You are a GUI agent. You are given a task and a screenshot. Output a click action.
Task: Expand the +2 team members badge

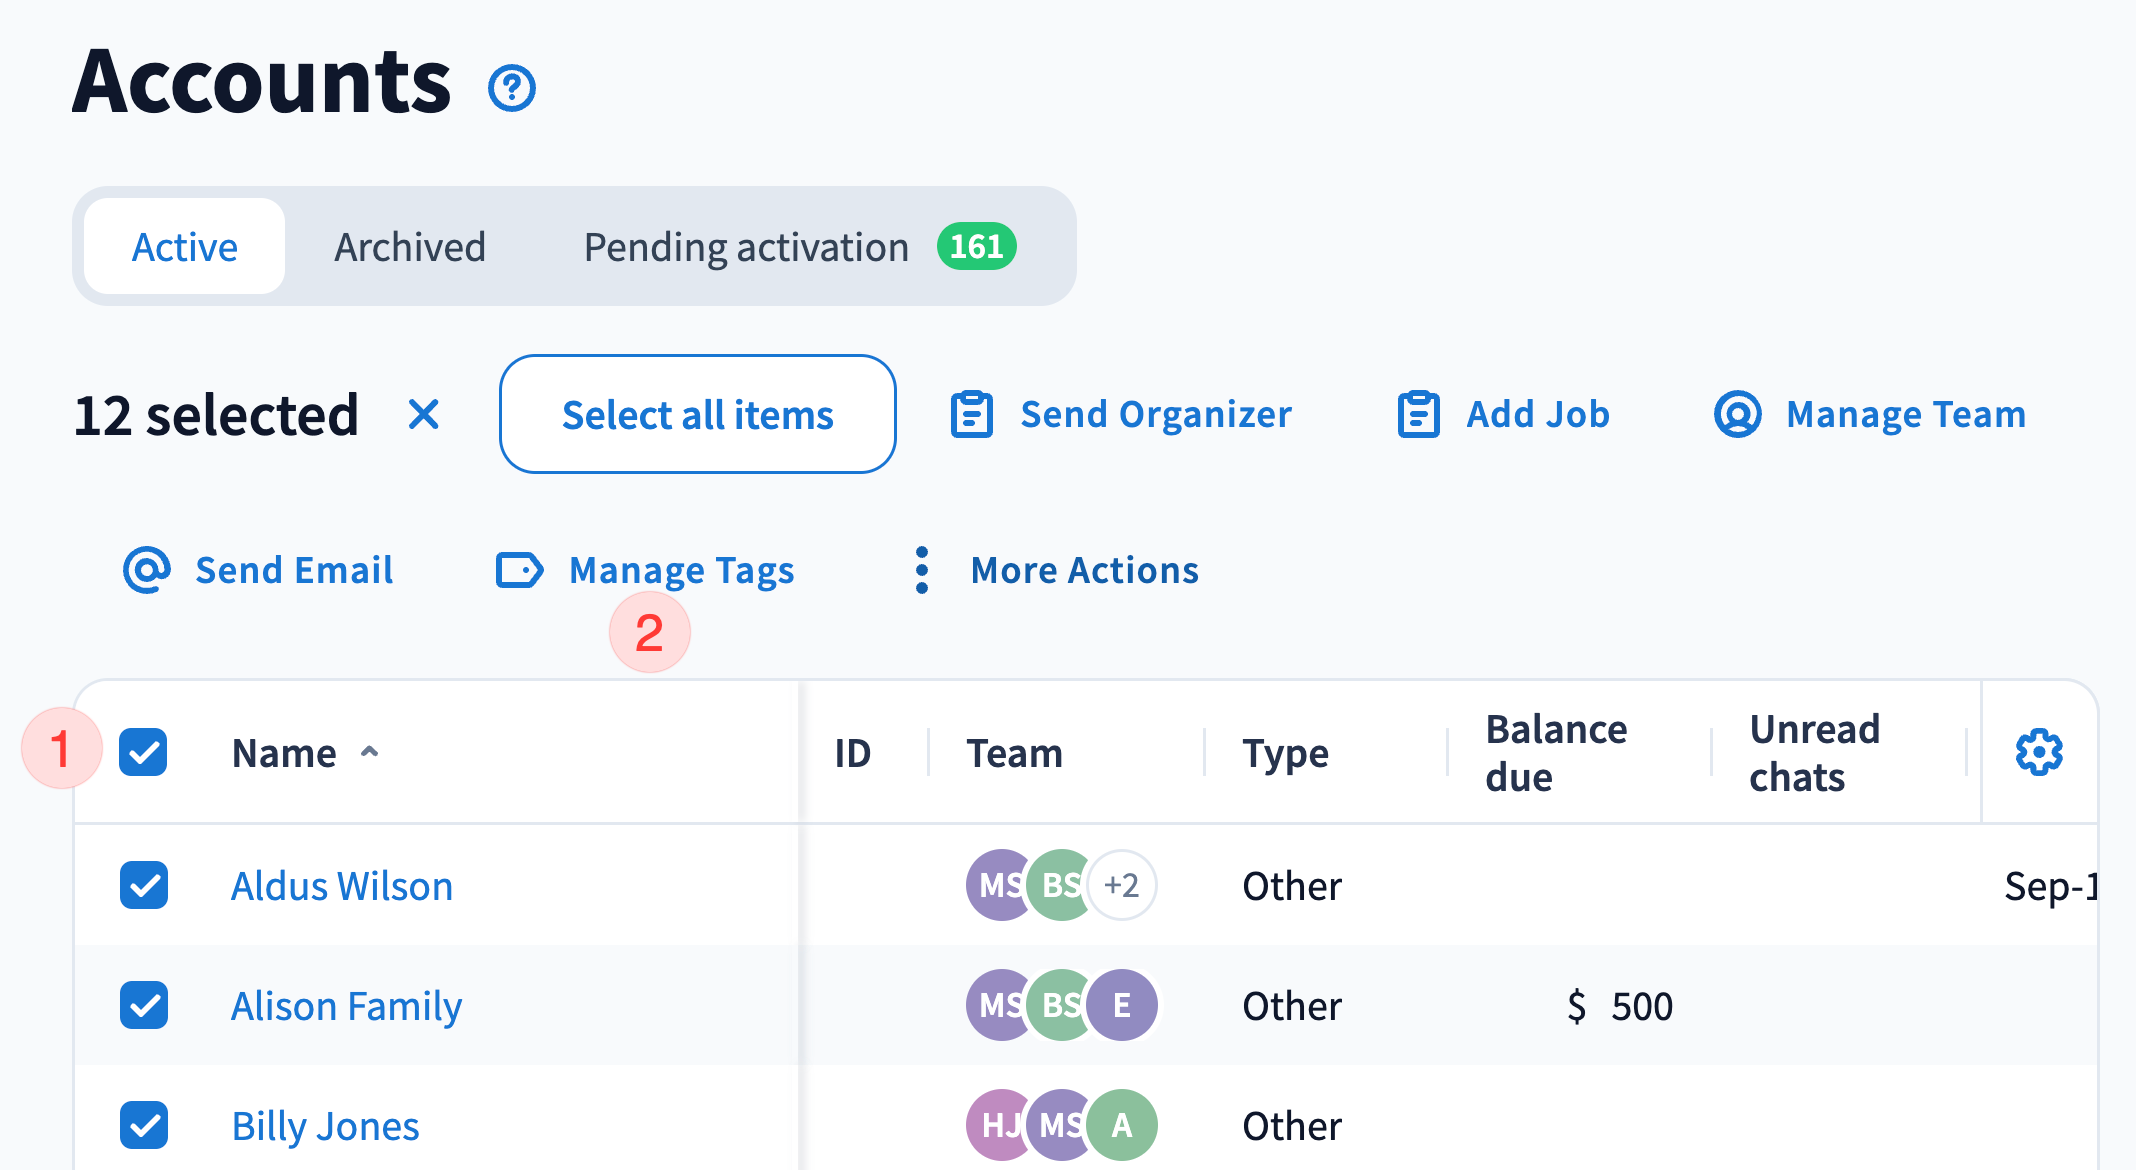click(x=1121, y=885)
